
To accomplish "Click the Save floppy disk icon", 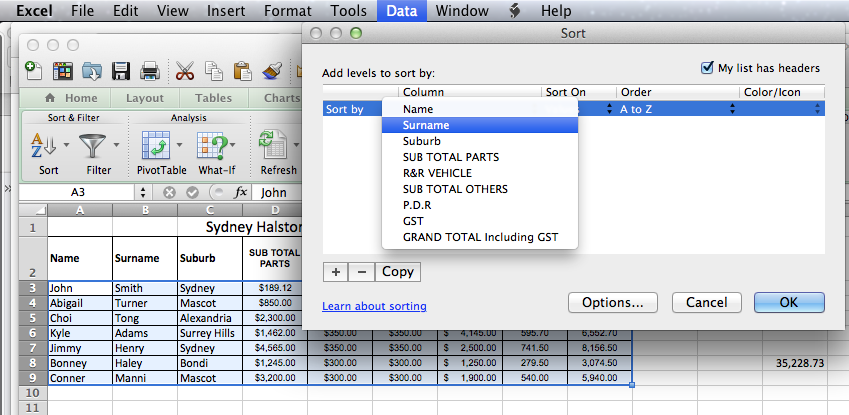I will [121, 71].
